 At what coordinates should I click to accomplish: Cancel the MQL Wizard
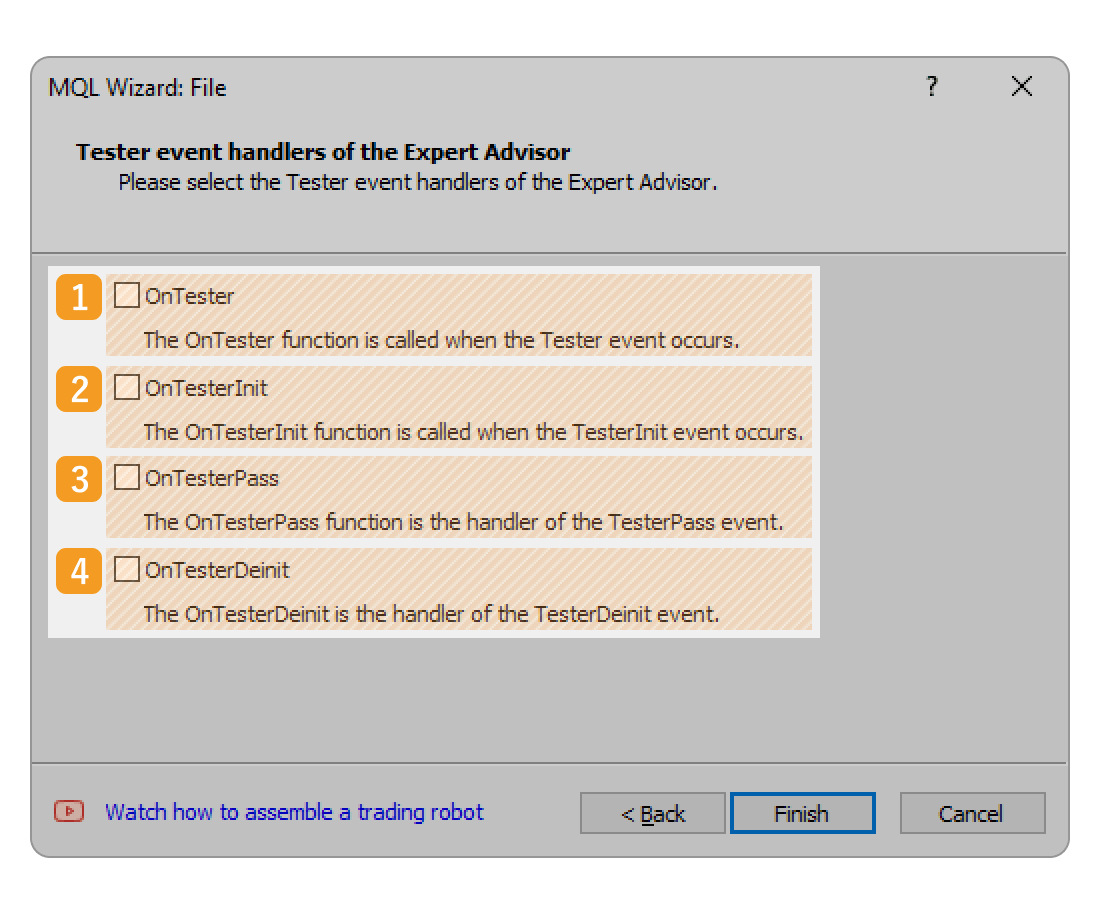click(x=971, y=813)
